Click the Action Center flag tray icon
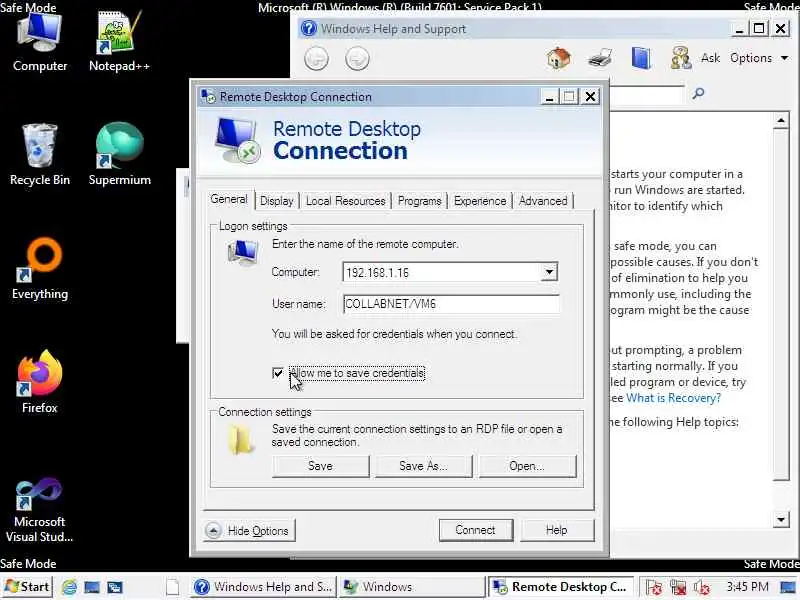800x600 pixels. click(654, 587)
